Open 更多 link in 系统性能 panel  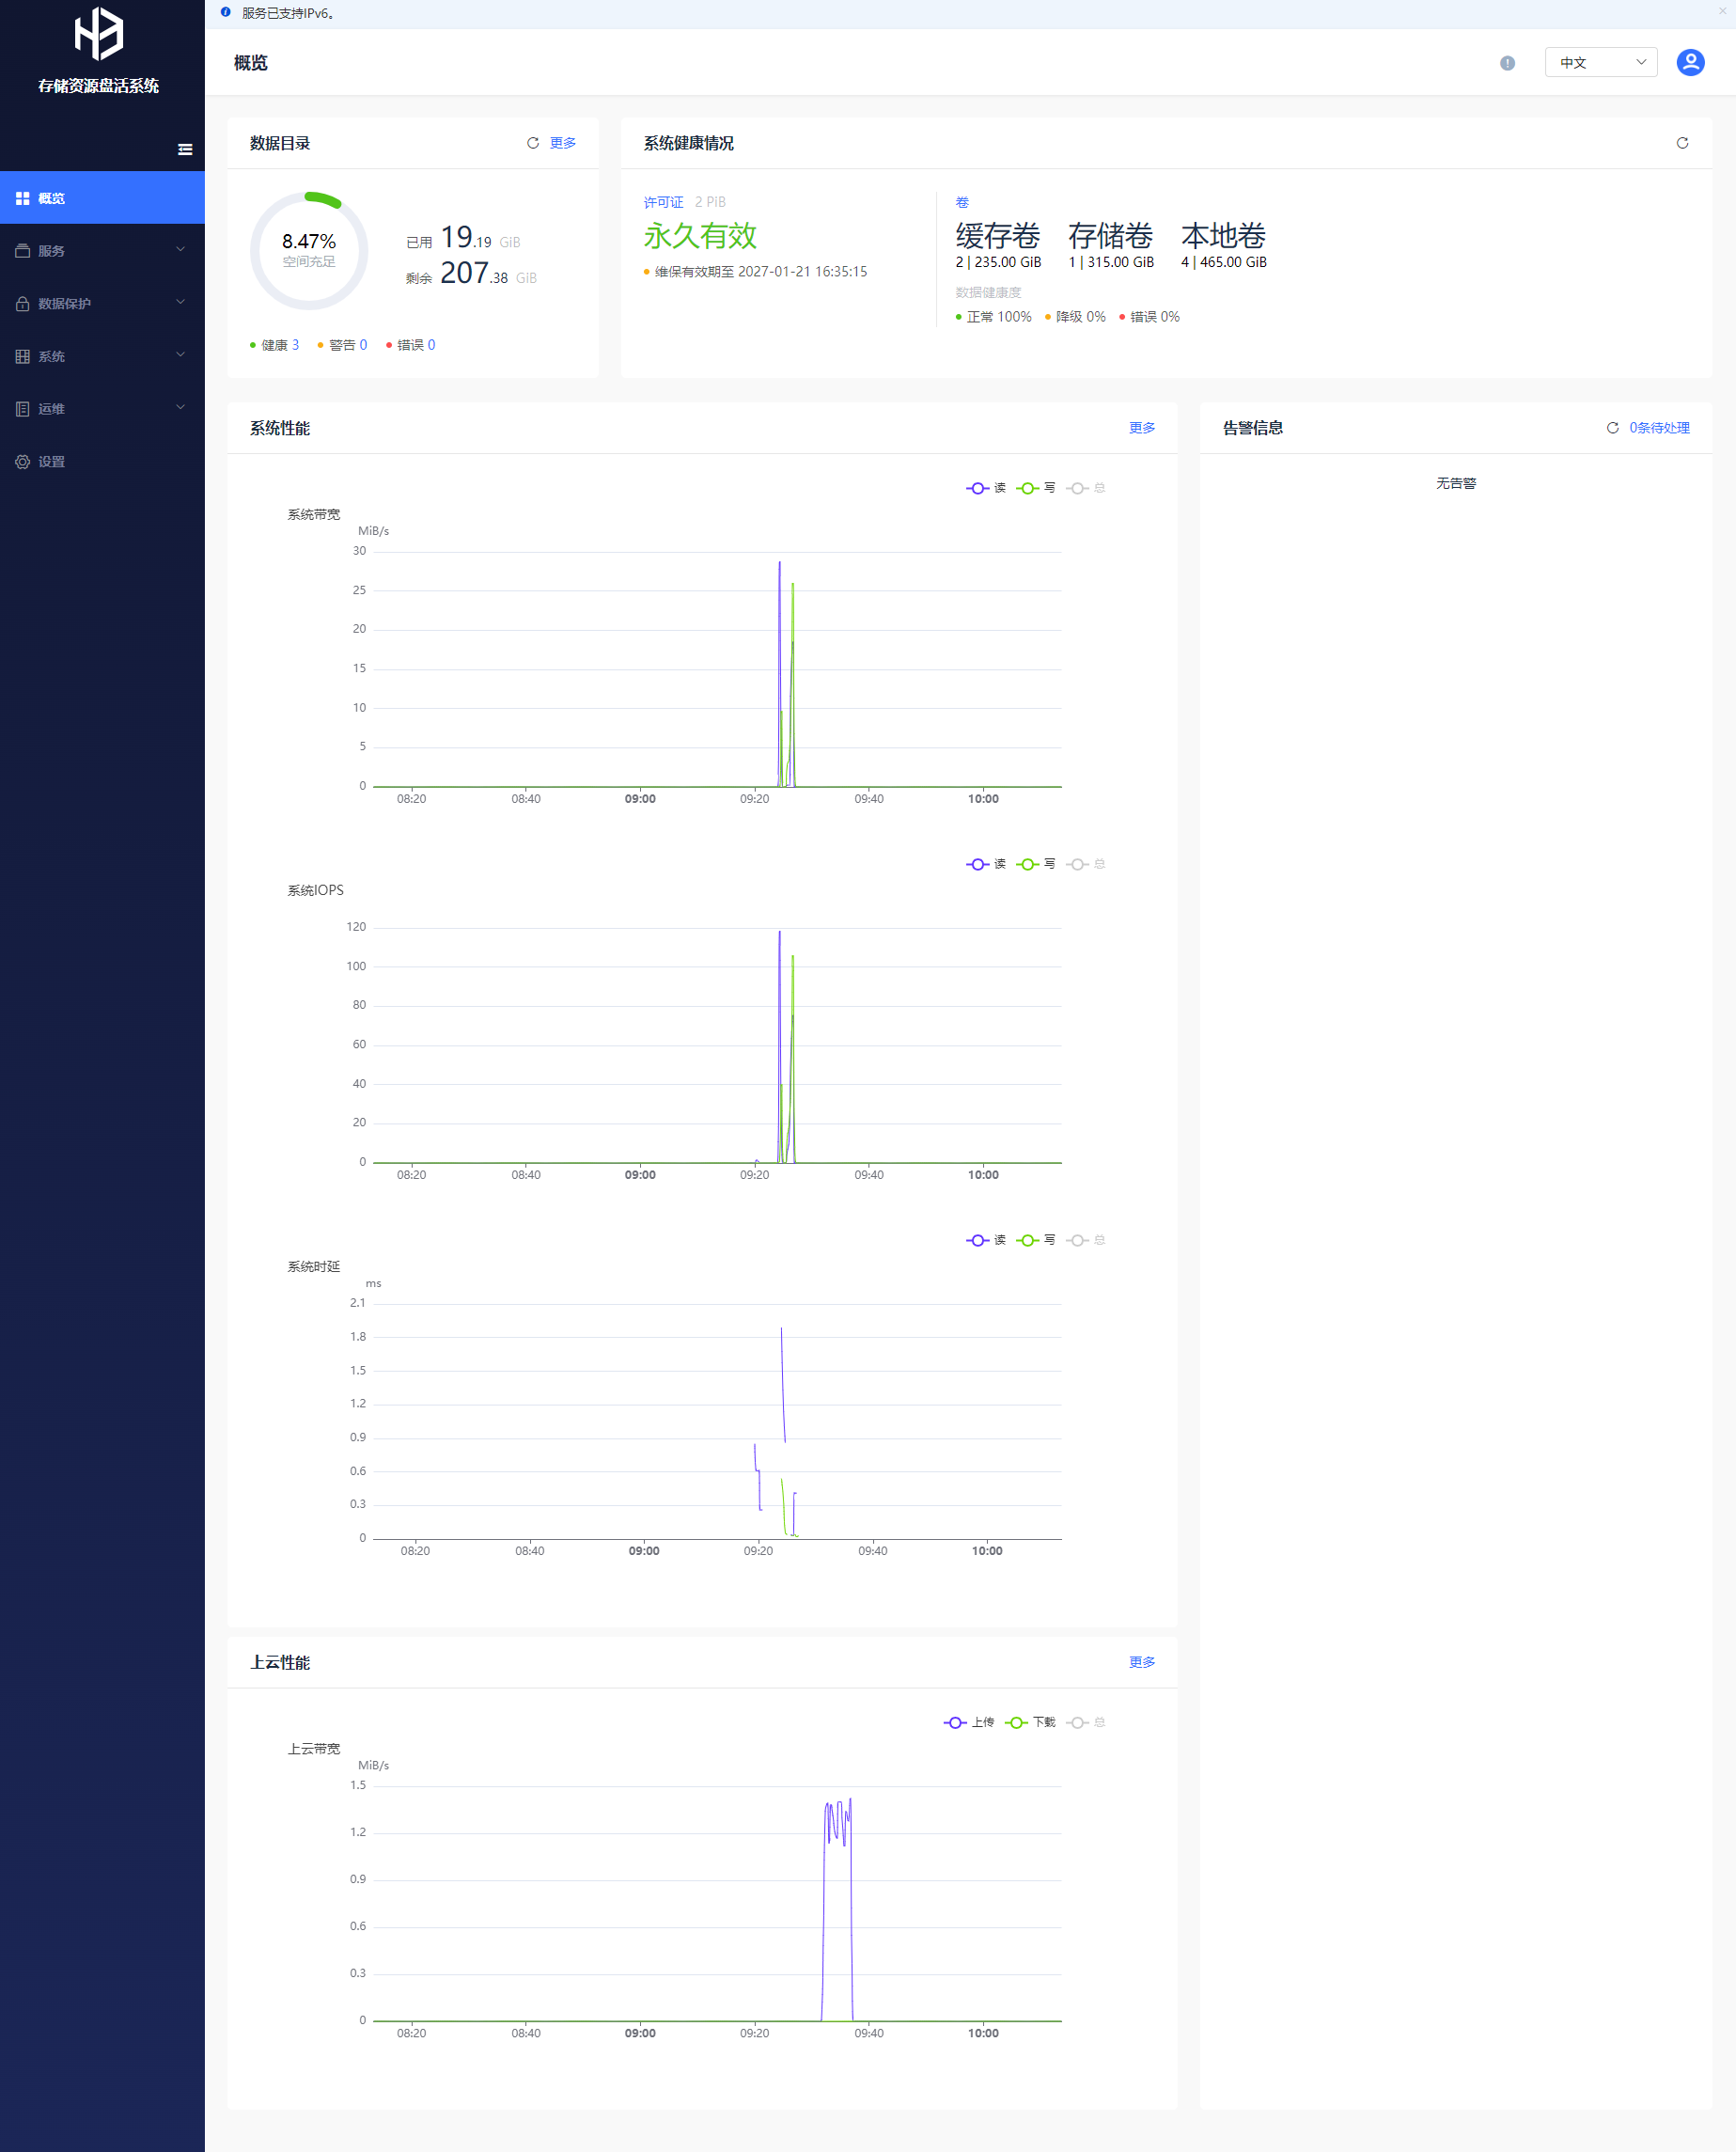pyautogui.click(x=1141, y=428)
